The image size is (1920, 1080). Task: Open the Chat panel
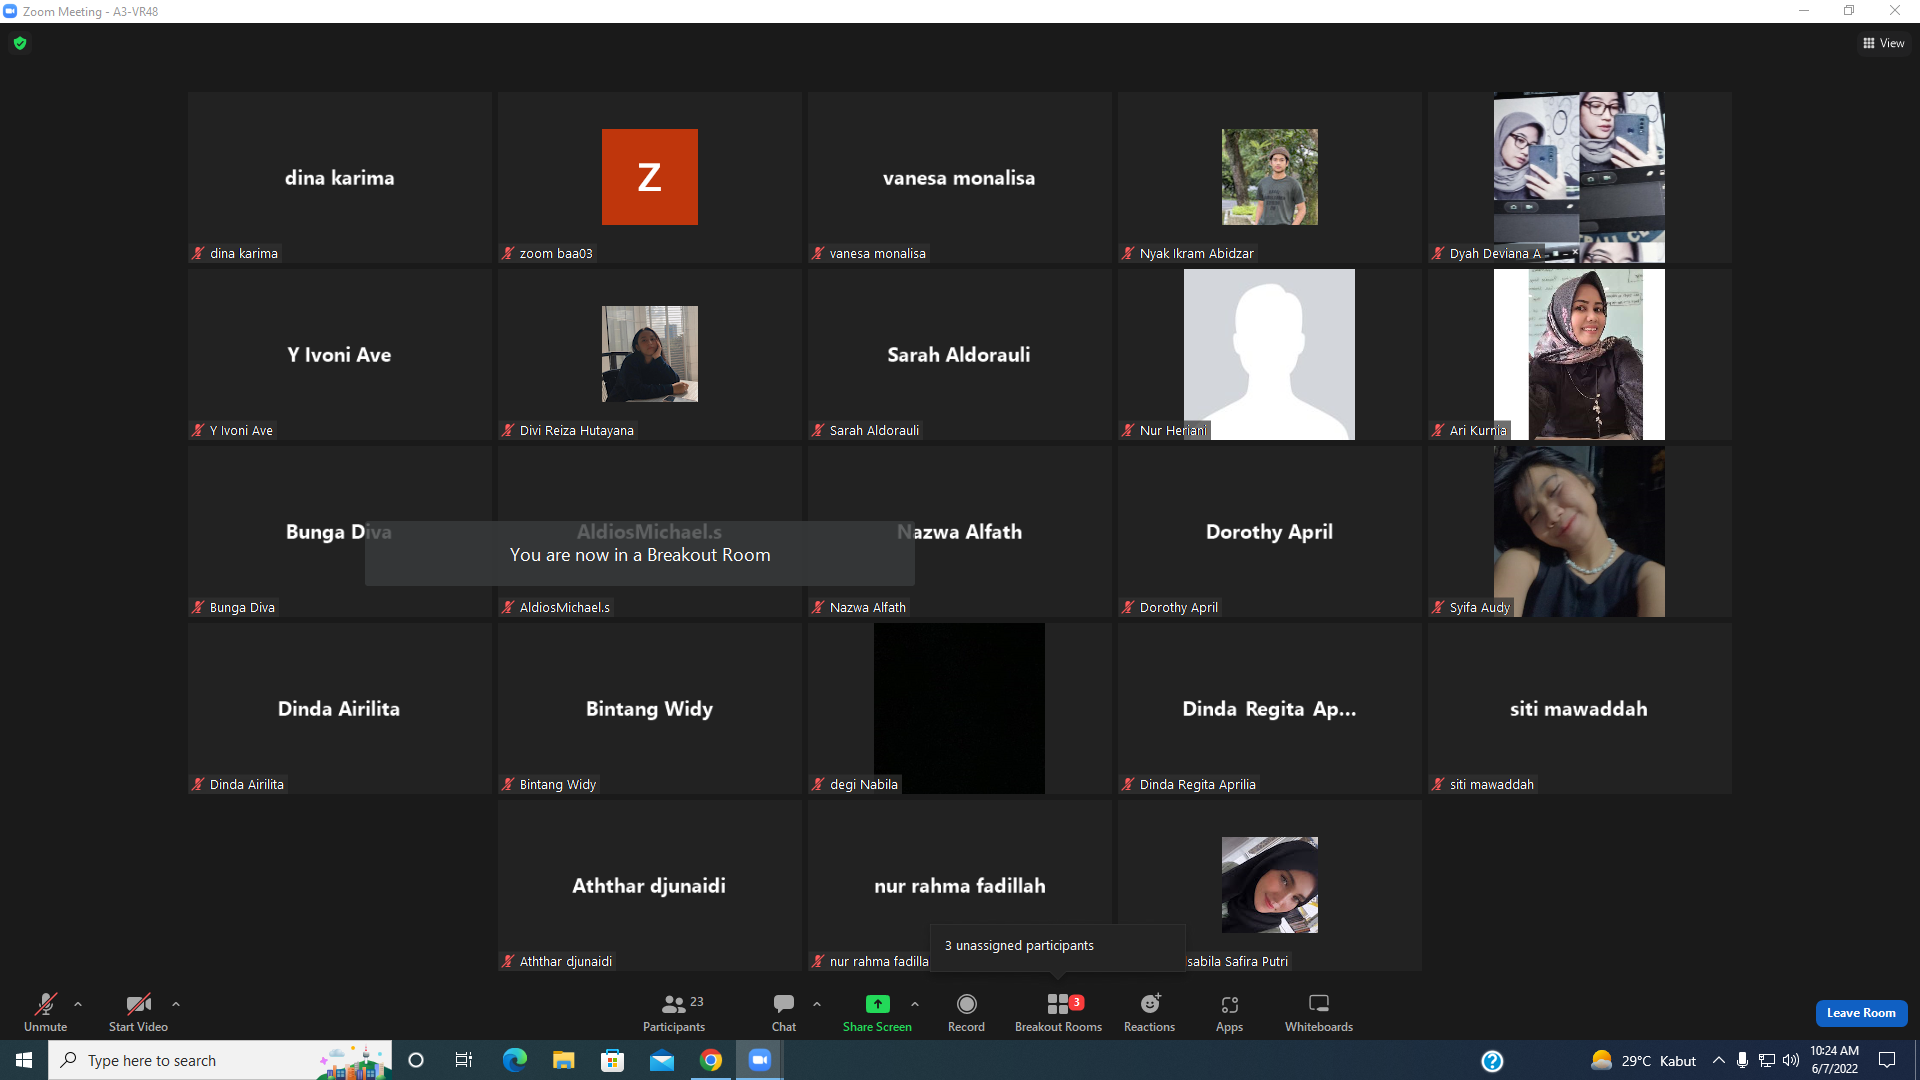pos(784,1011)
